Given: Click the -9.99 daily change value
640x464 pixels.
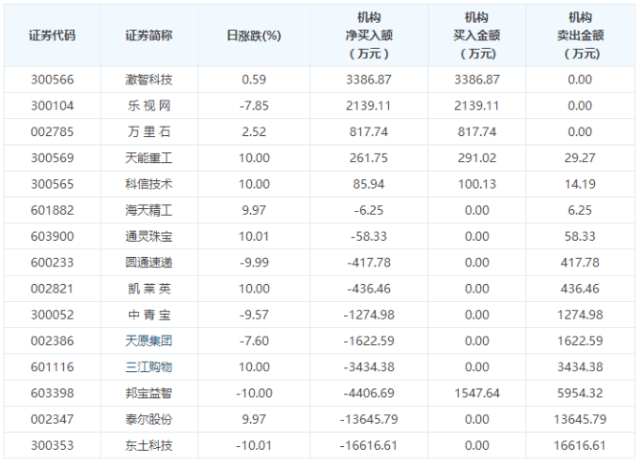Looking at the screenshot, I should pos(254,262).
